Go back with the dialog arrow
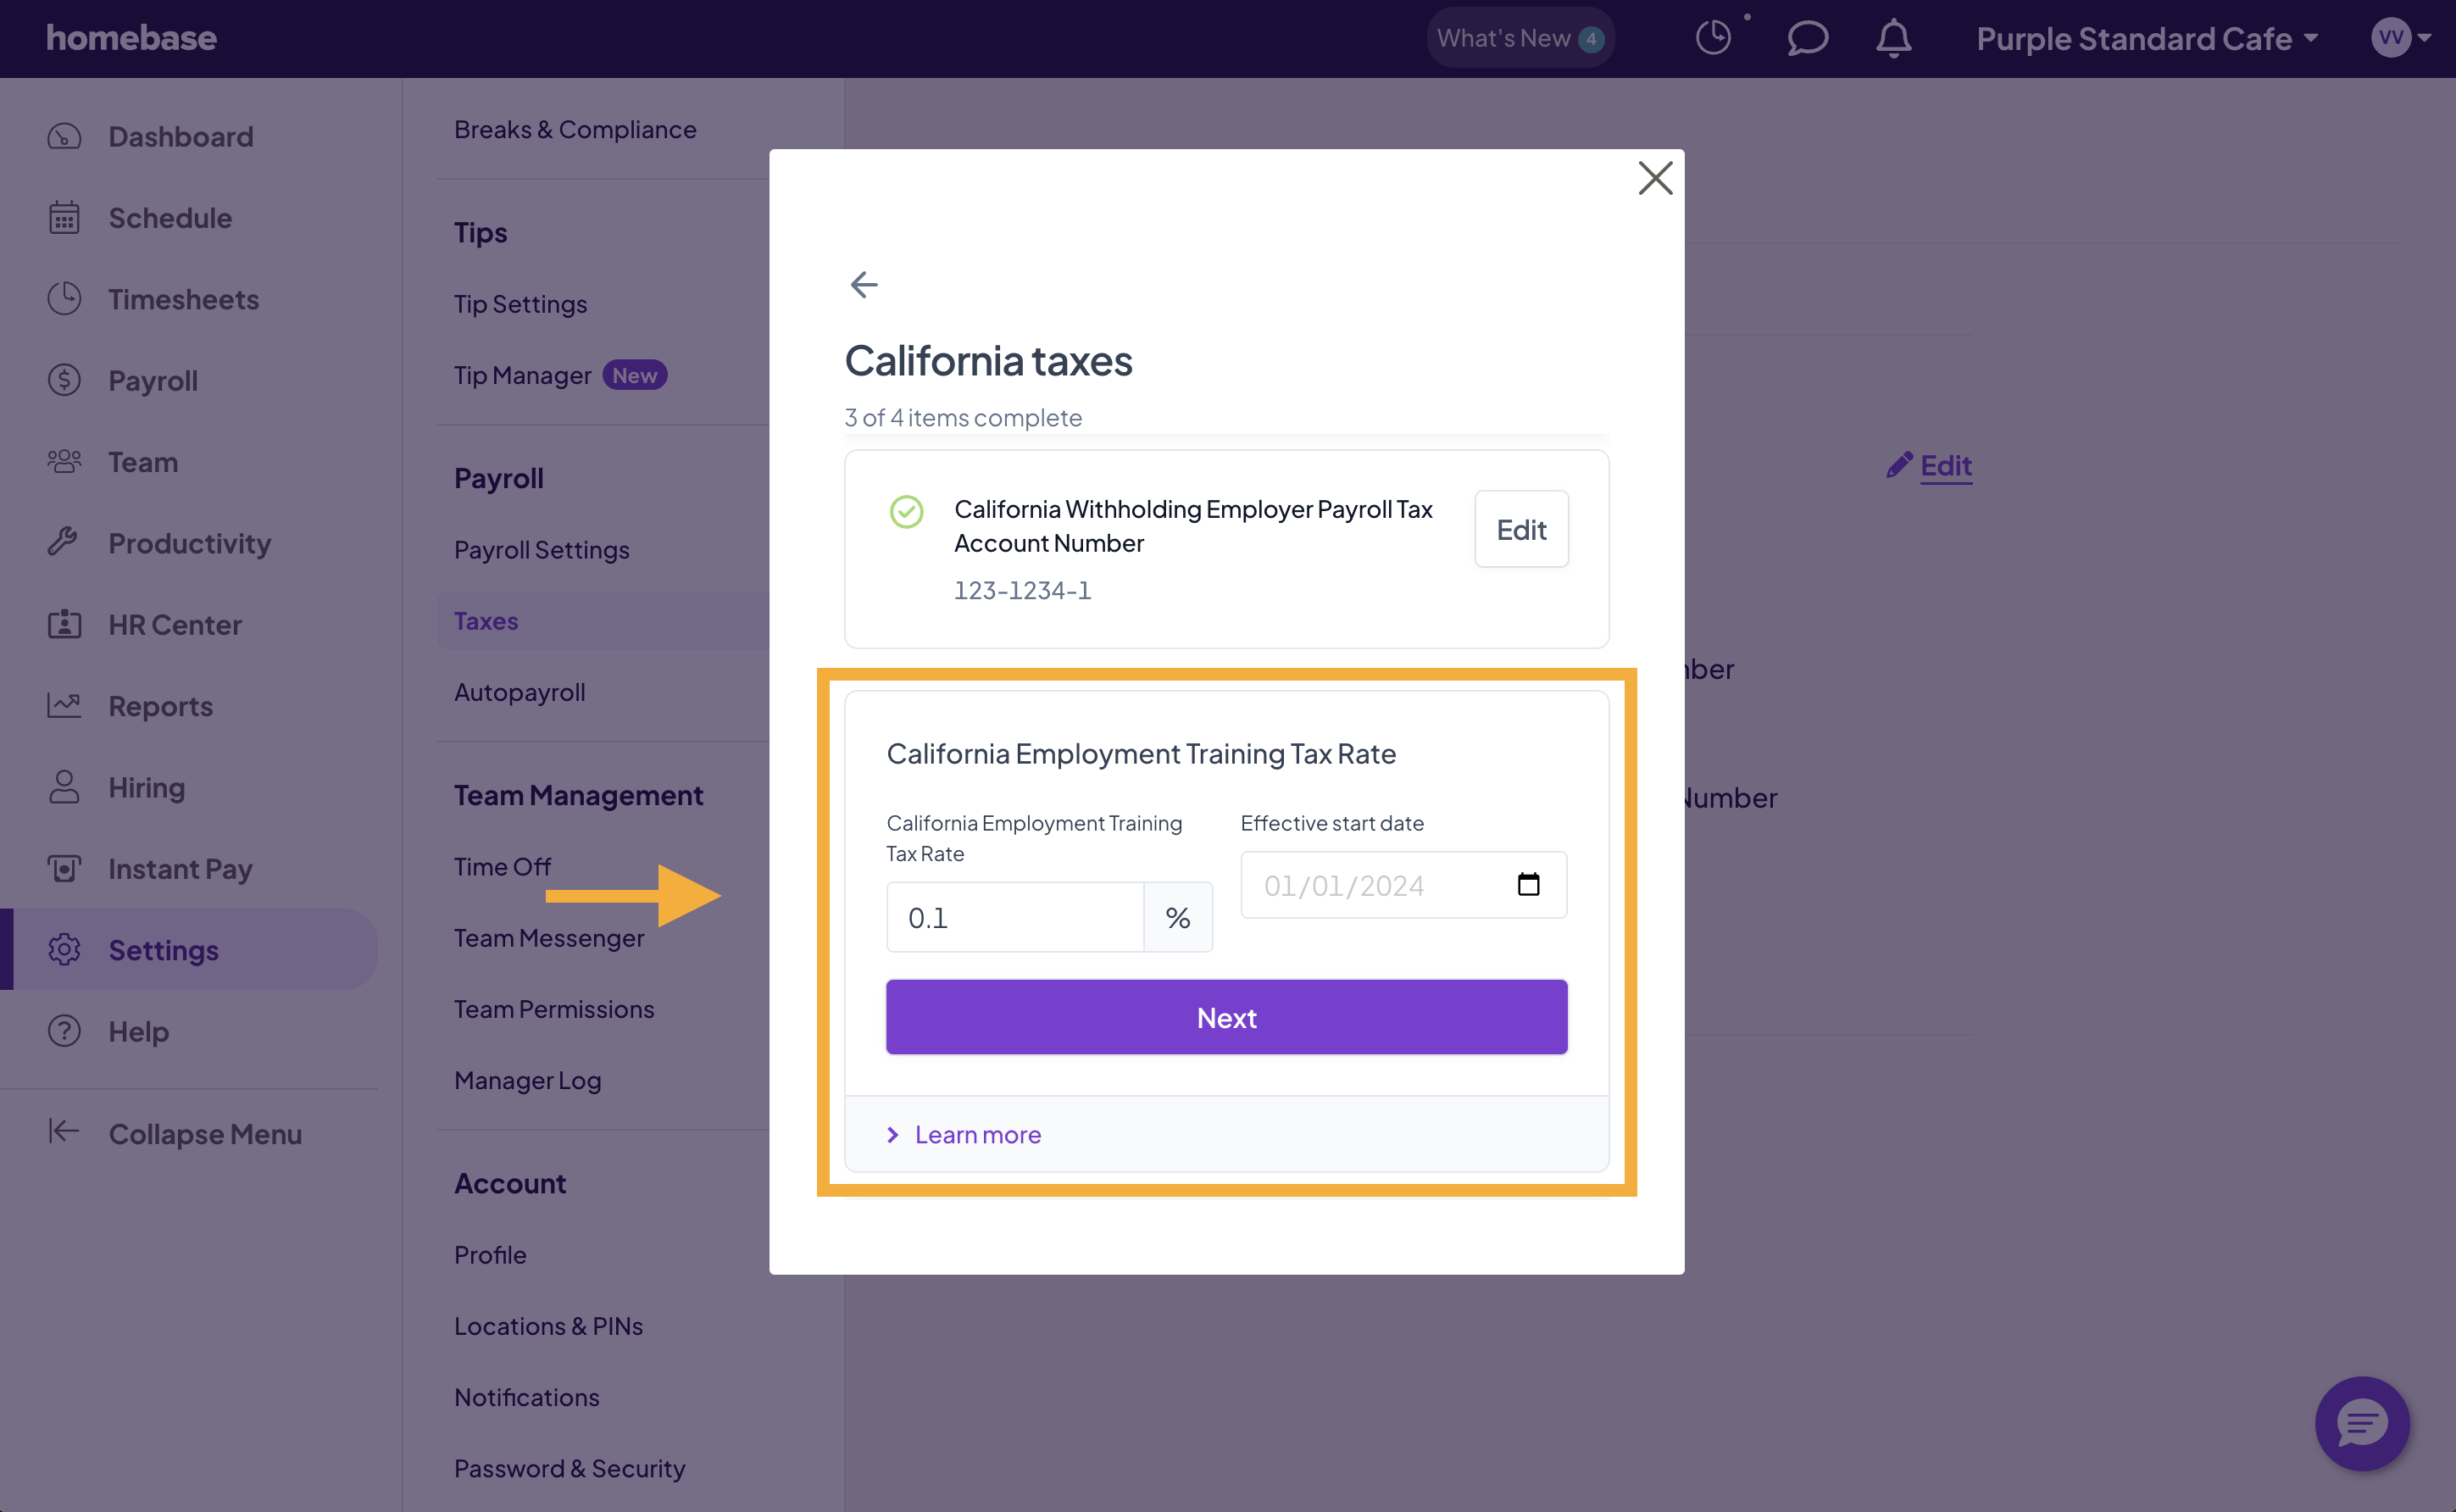Viewport: 2456px width, 1512px height. pyautogui.click(x=864, y=284)
